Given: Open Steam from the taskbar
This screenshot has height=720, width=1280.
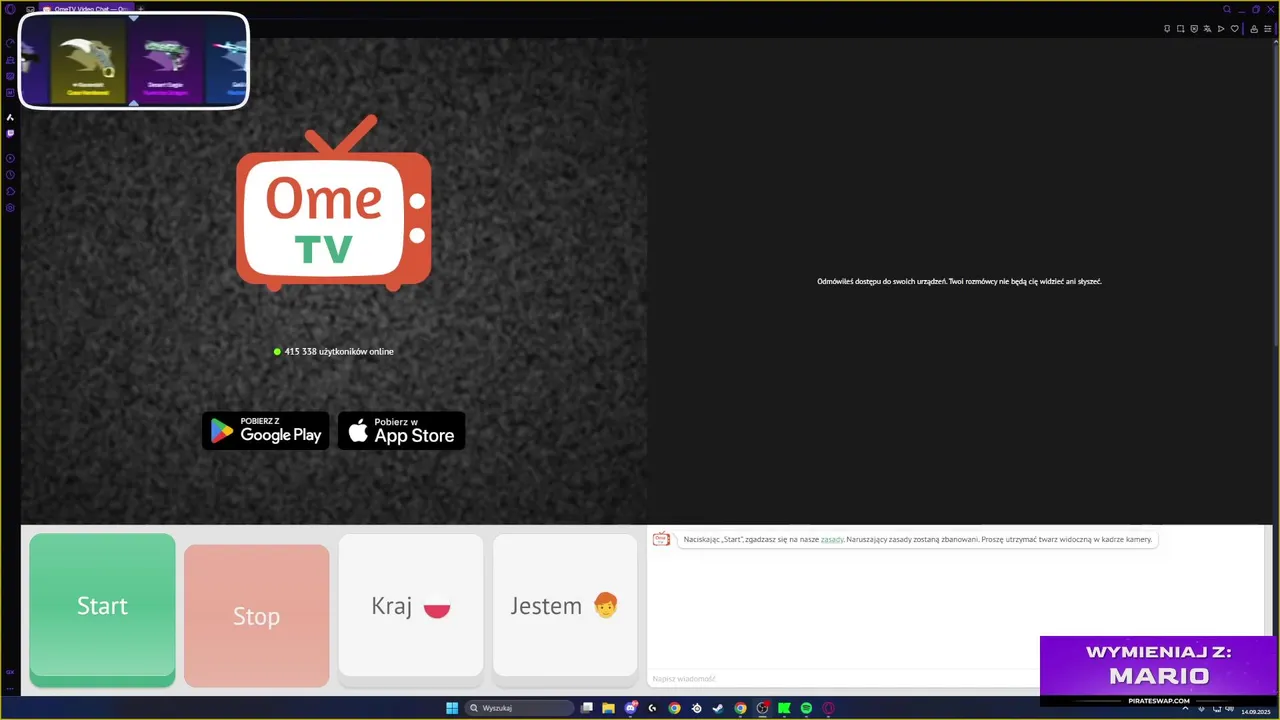Looking at the screenshot, I should pyautogui.click(x=718, y=708).
